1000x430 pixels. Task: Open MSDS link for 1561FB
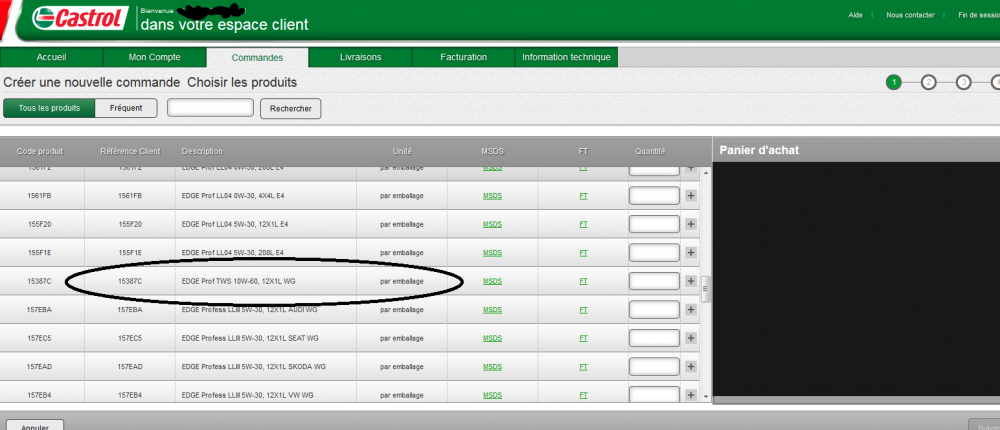pyautogui.click(x=492, y=196)
